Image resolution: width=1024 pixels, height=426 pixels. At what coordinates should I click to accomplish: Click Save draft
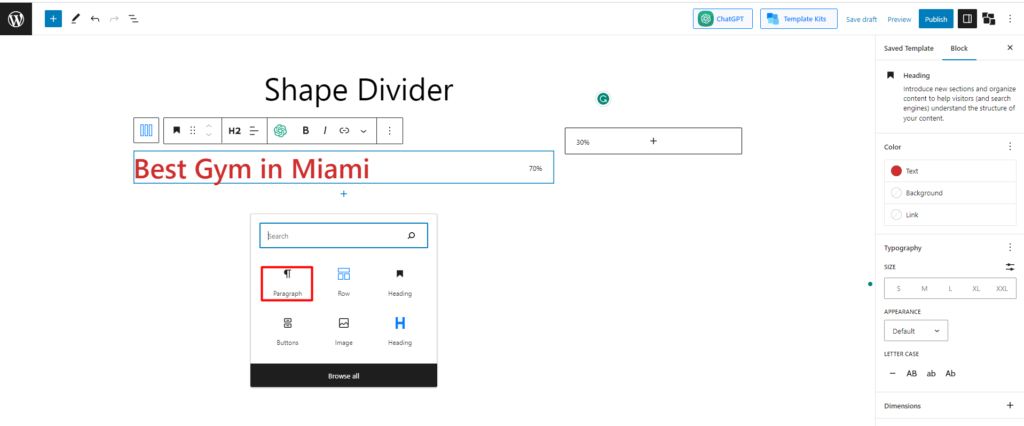[x=861, y=20]
